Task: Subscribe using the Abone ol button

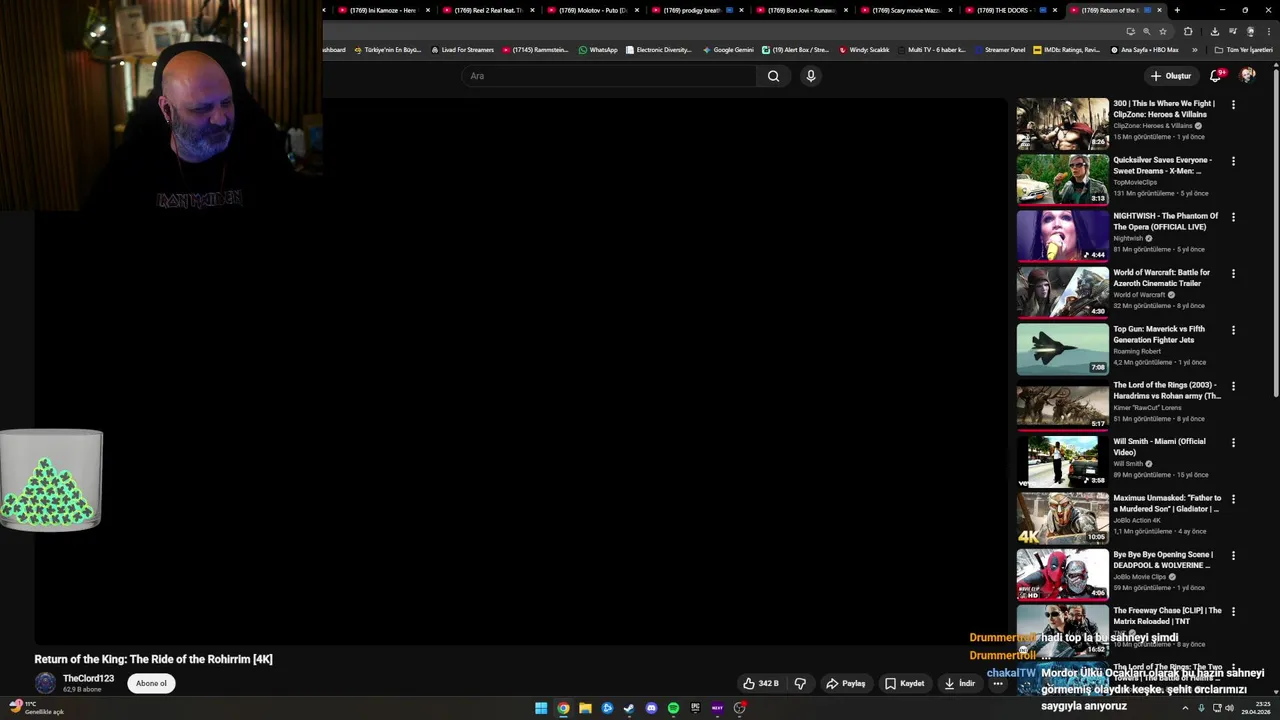Action: pos(151,683)
